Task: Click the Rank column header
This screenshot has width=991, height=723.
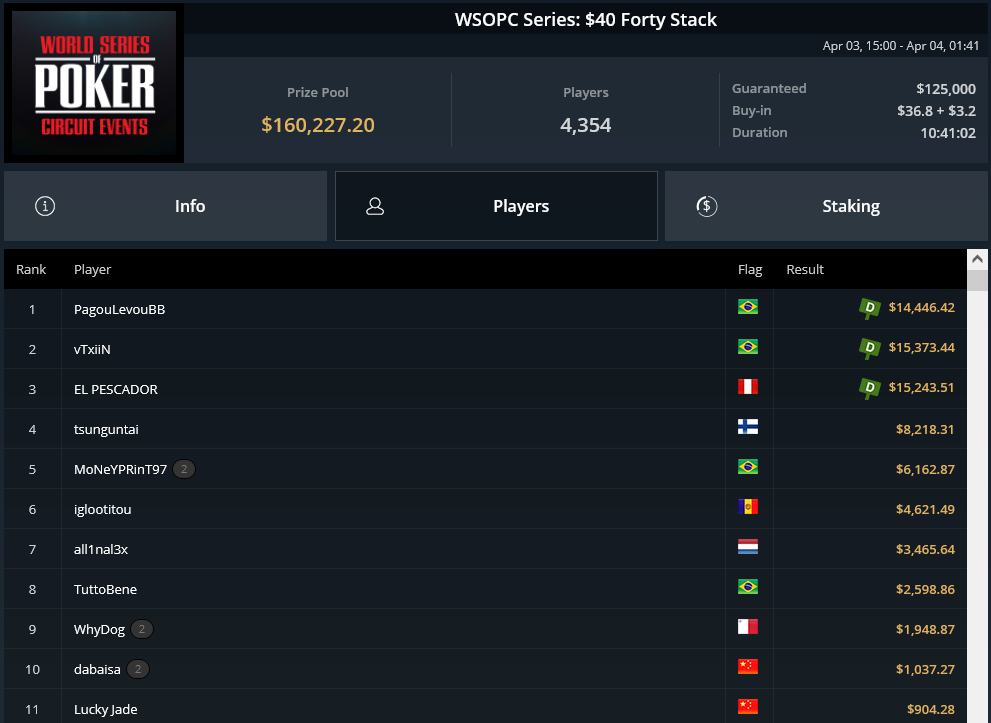Action: (x=31, y=269)
